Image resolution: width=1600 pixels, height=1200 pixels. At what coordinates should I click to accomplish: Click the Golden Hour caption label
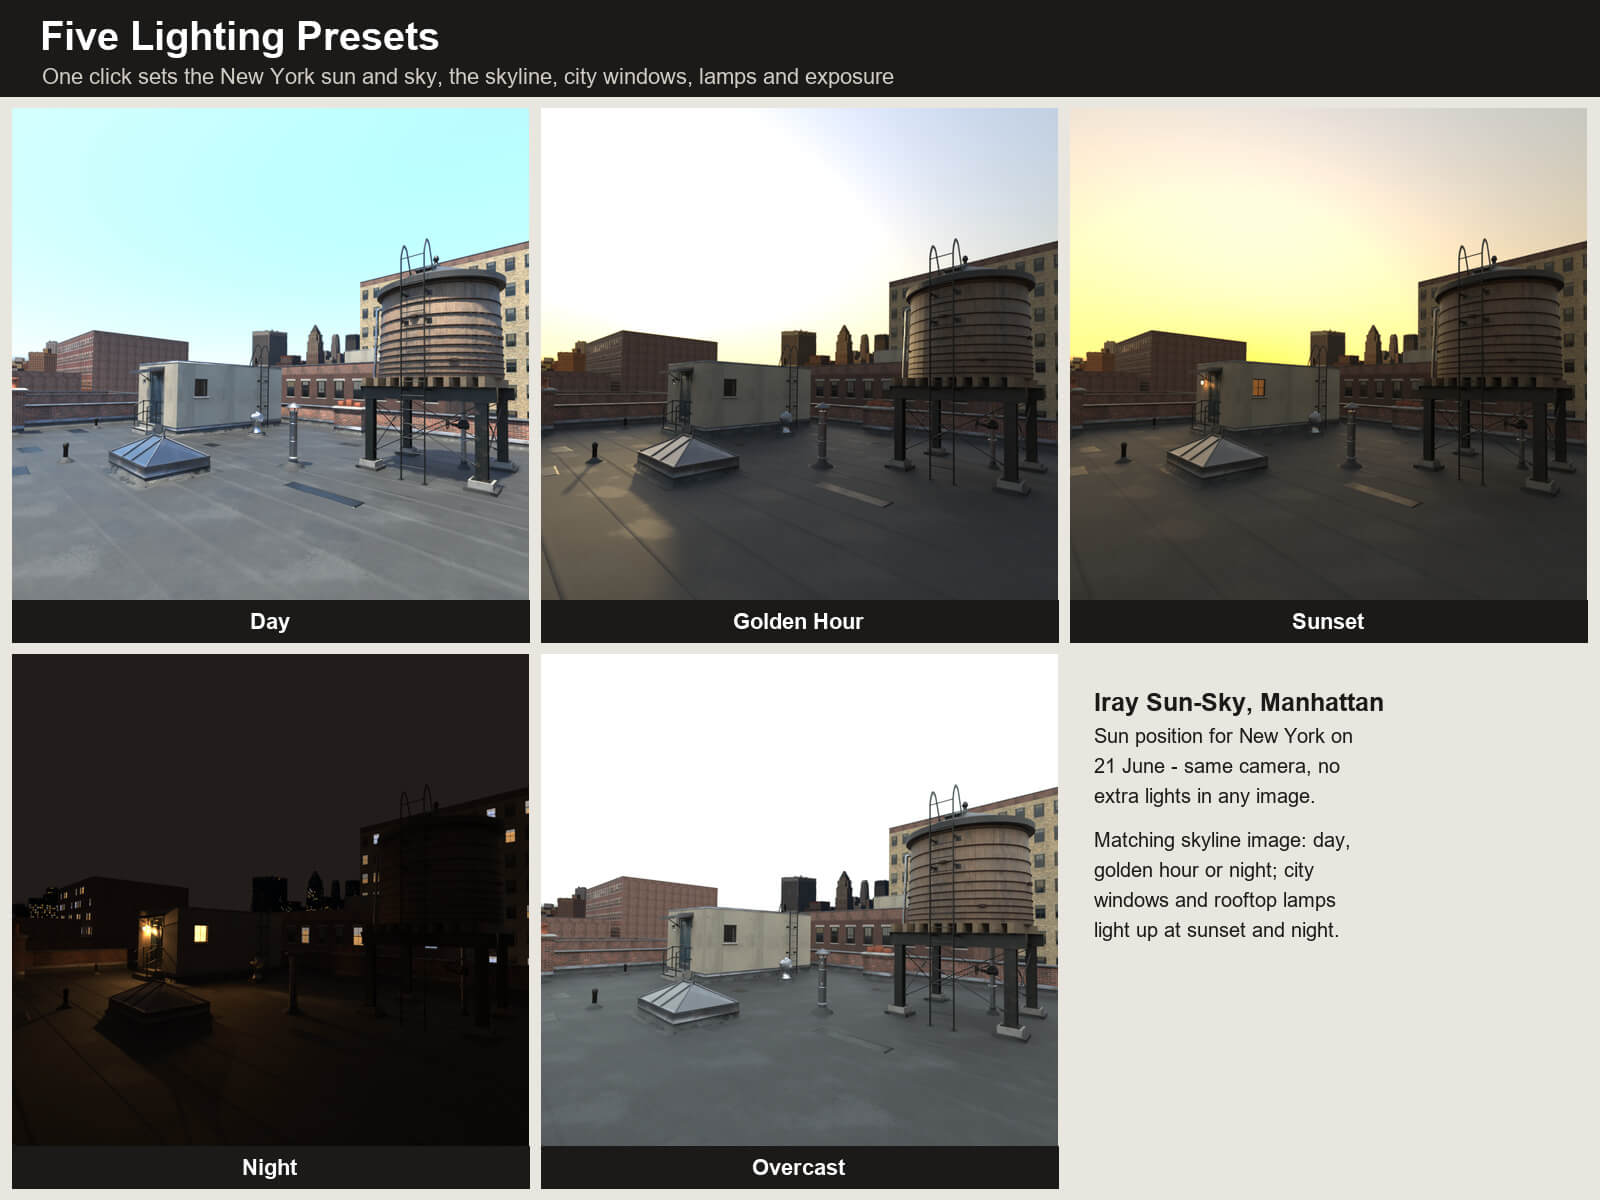pos(798,621)
